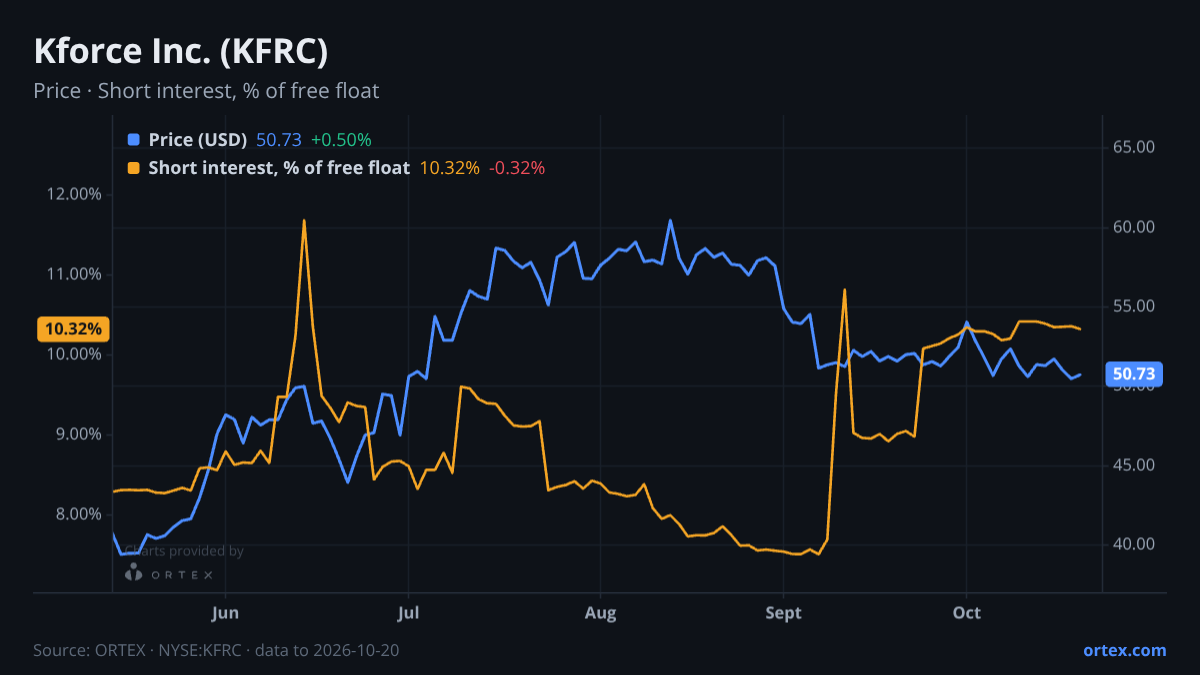This screenshot has width=1200, height=675.
Task: Click the Aug x-axis label
Action: pos(600,613)
